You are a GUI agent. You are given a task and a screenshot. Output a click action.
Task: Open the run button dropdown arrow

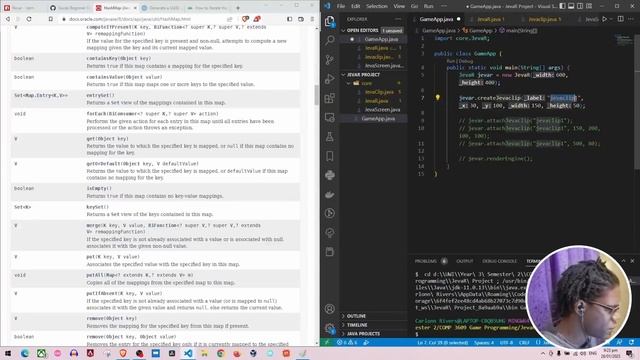(x=611, y=19)
